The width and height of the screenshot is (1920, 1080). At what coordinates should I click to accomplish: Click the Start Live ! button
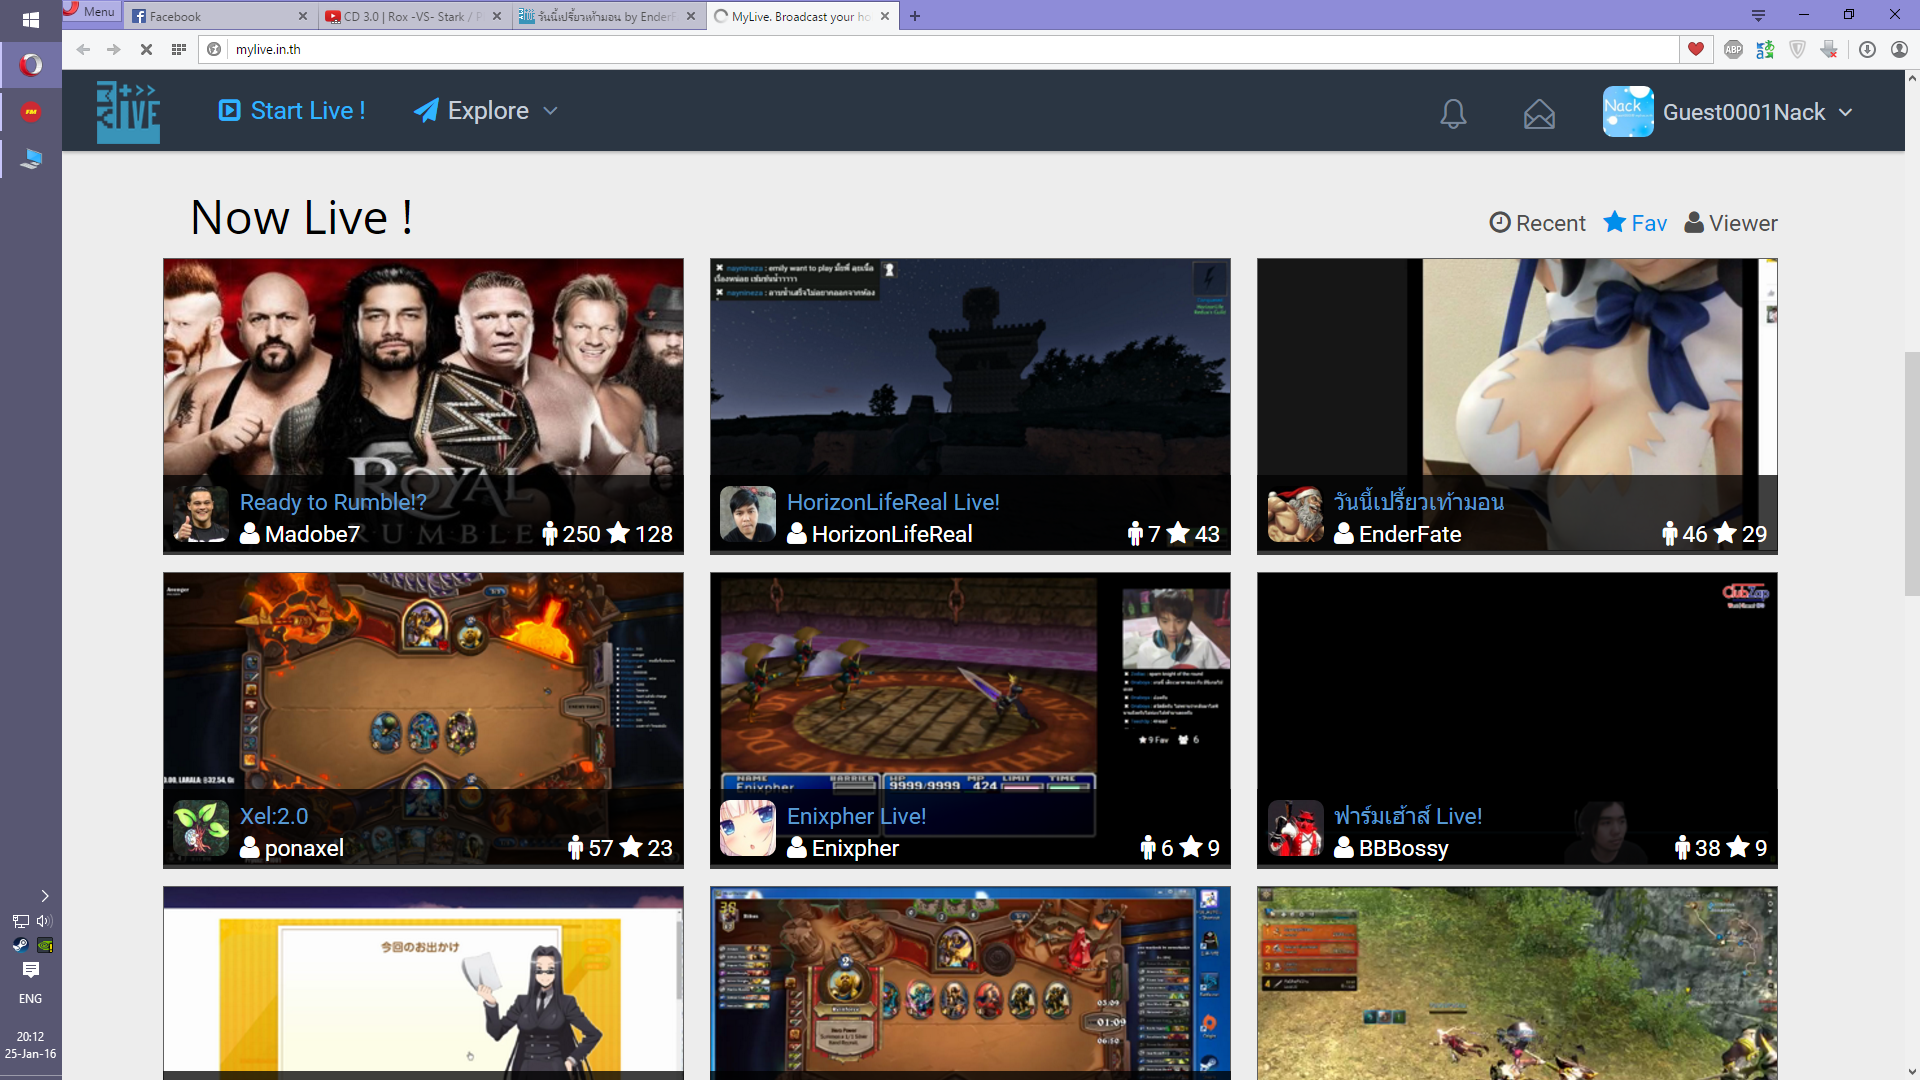point(292,111)
